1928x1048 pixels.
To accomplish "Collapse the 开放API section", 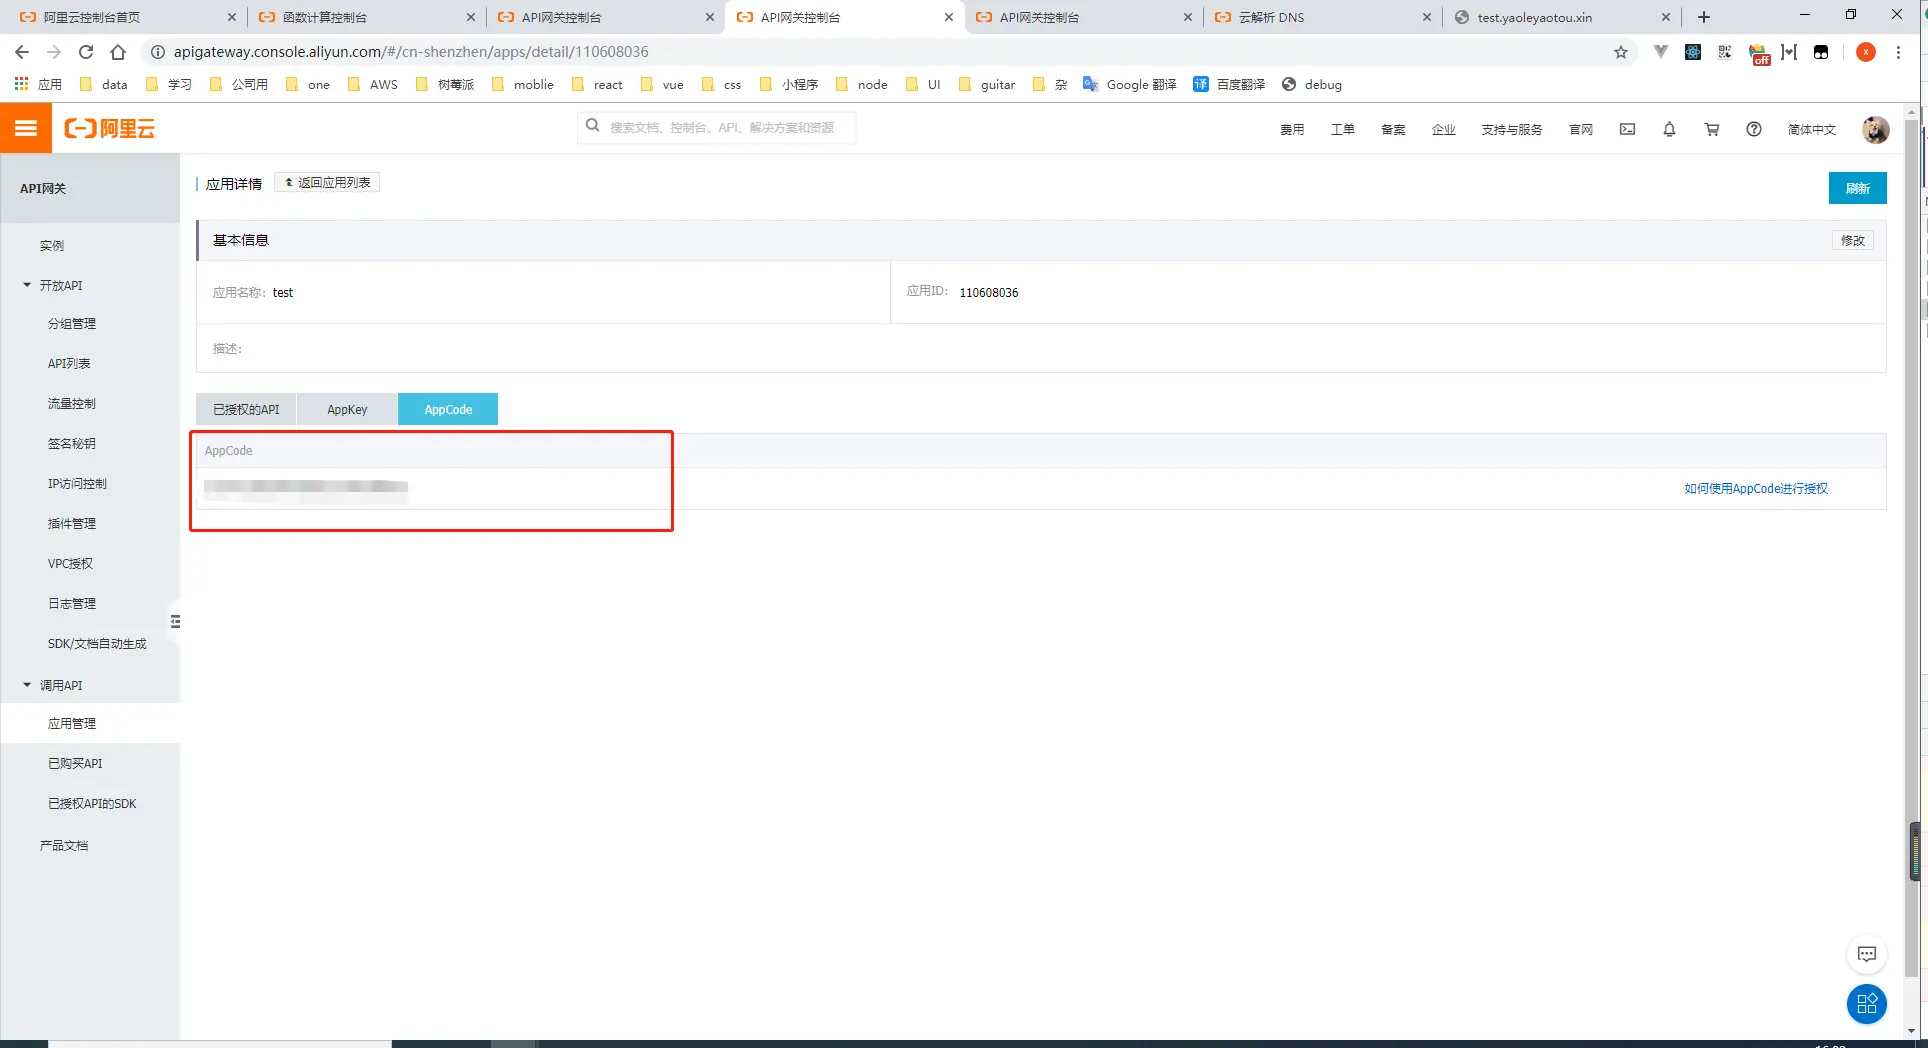I will 27,285.
